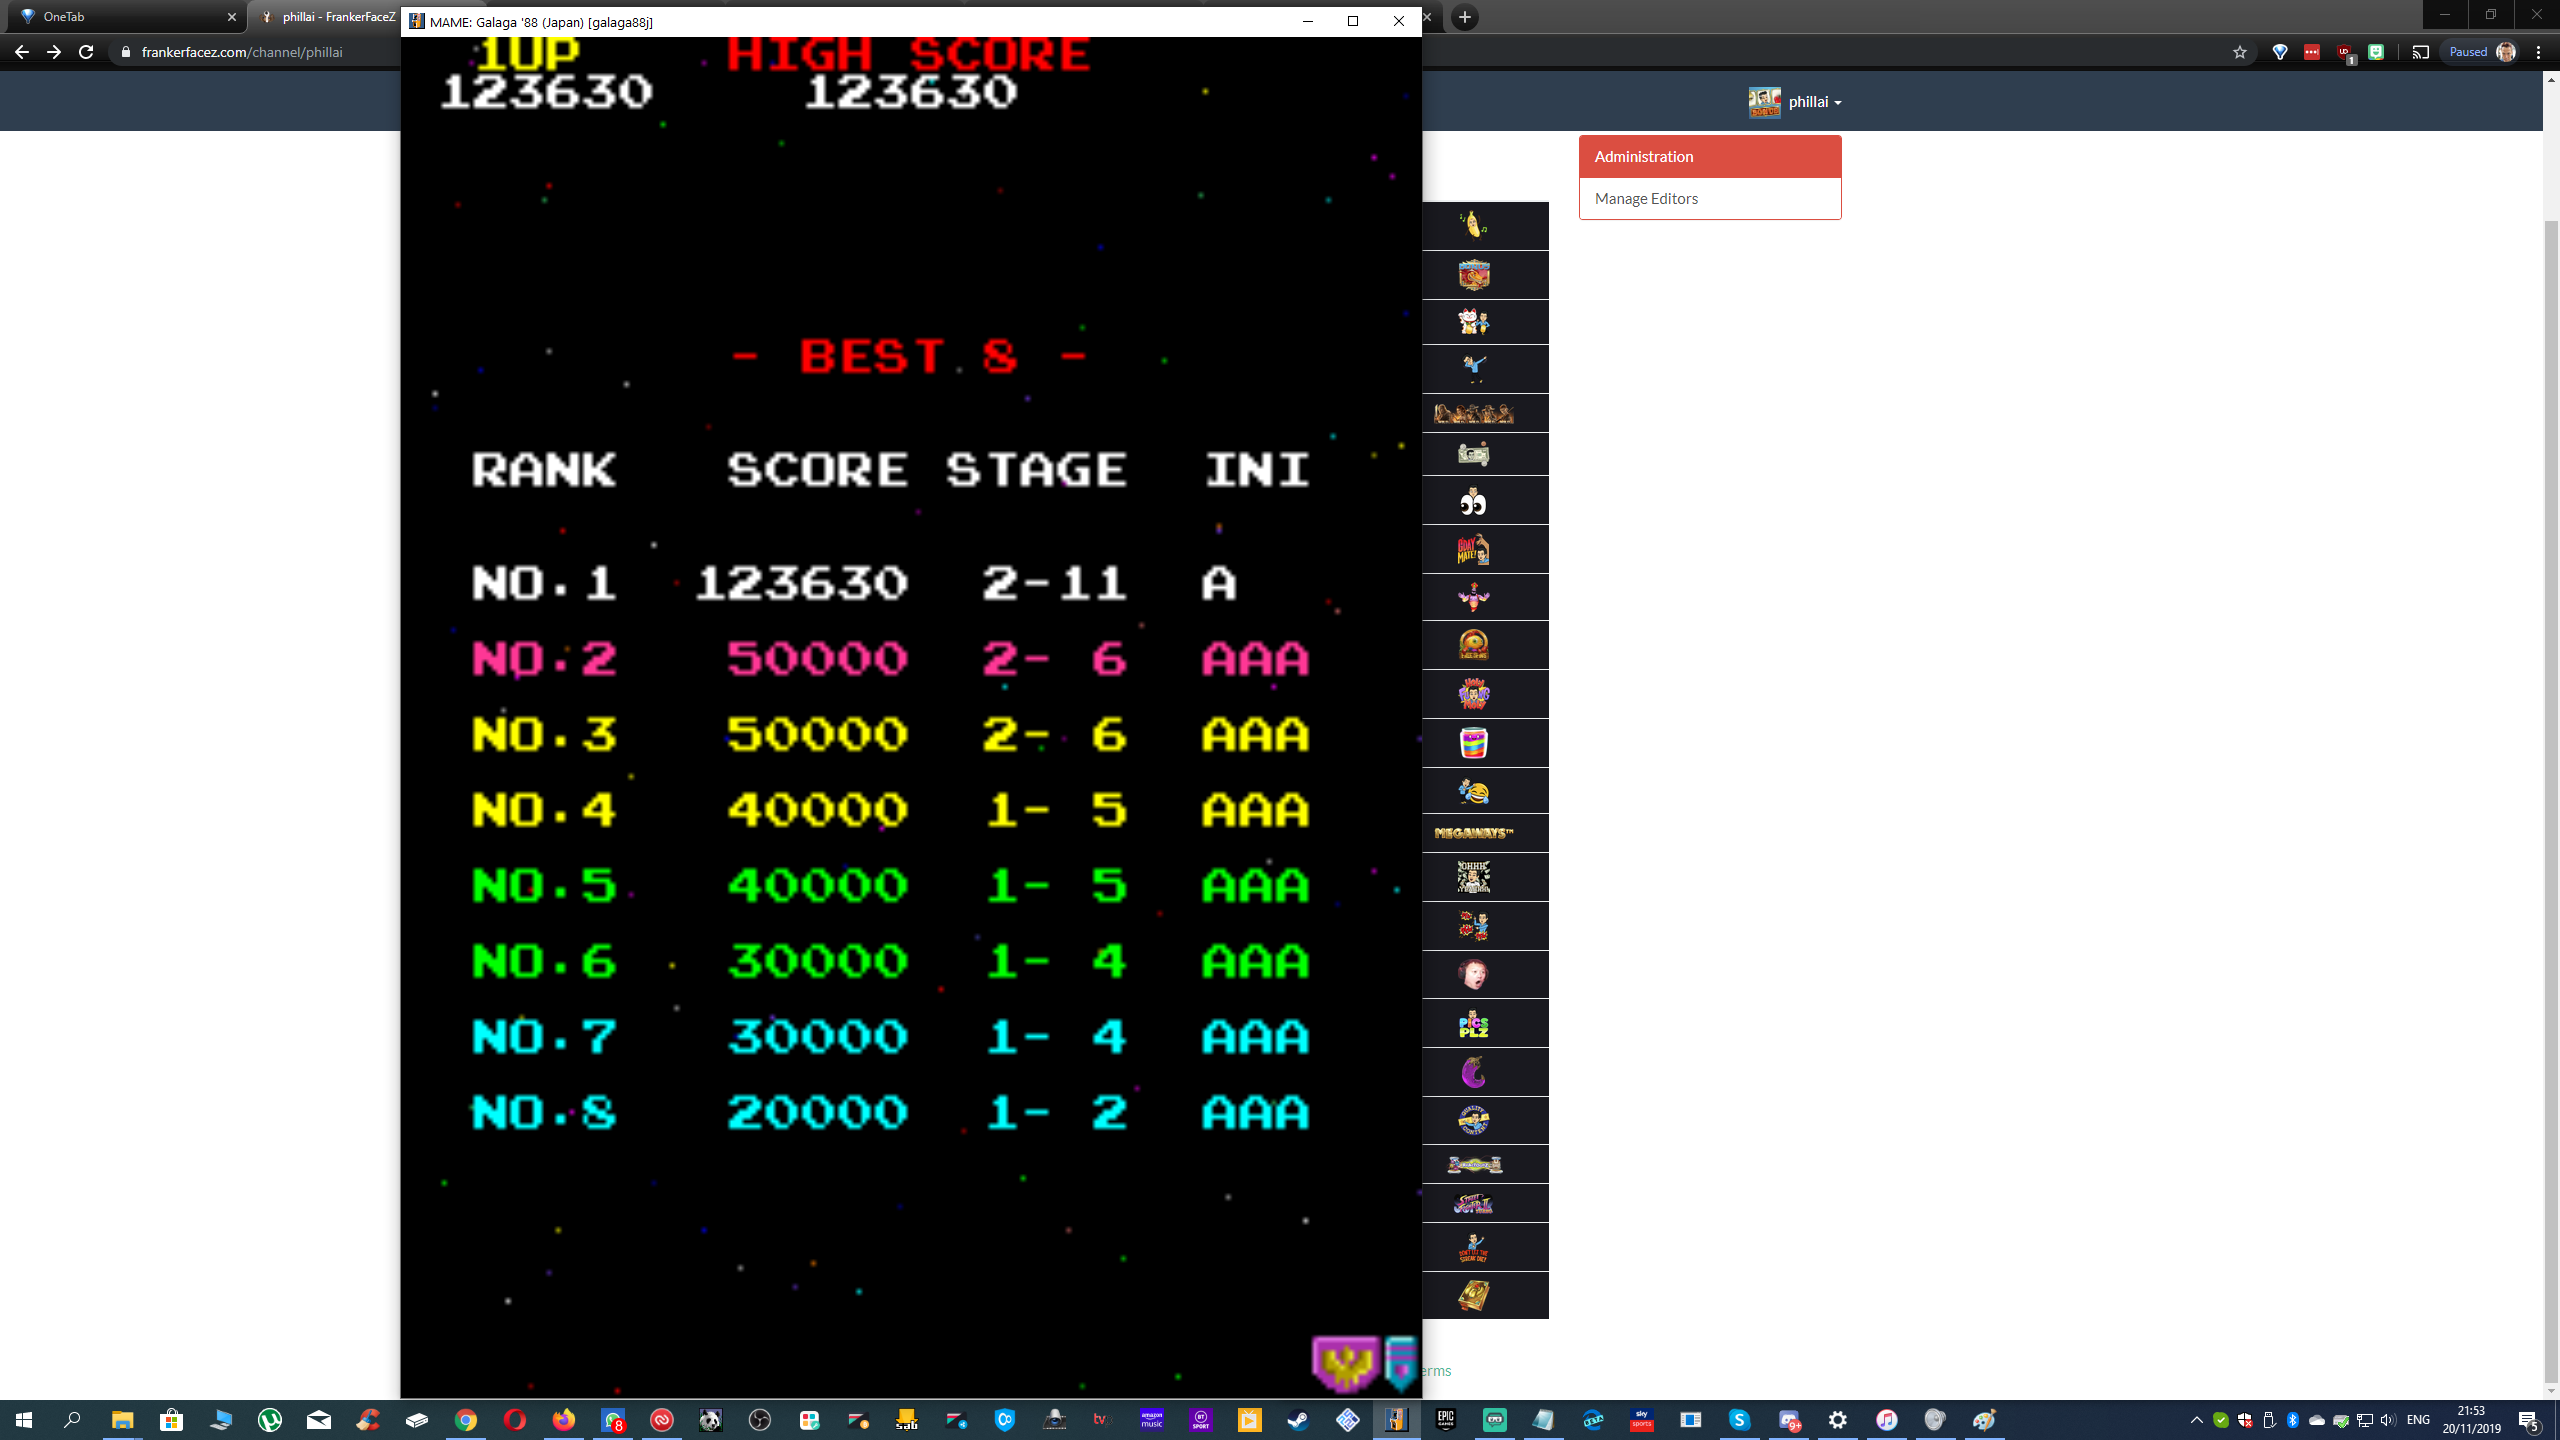Screen dimensions: 2560x1440
Task: Open Discord from the taskbar
Action: tap(1789, 1420)
